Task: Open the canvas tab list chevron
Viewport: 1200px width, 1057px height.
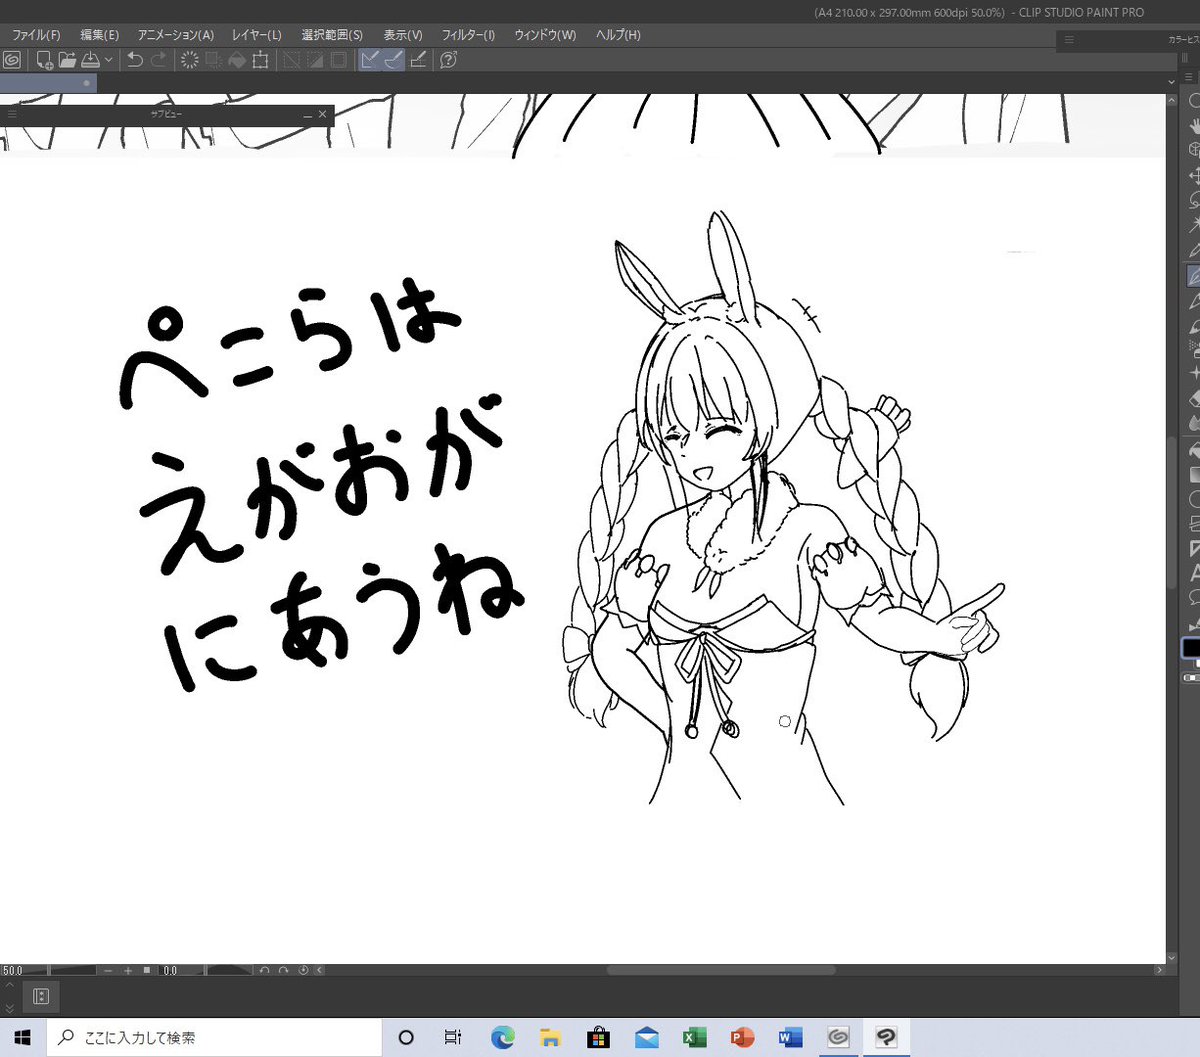Action: click(x=1173, y=81)
